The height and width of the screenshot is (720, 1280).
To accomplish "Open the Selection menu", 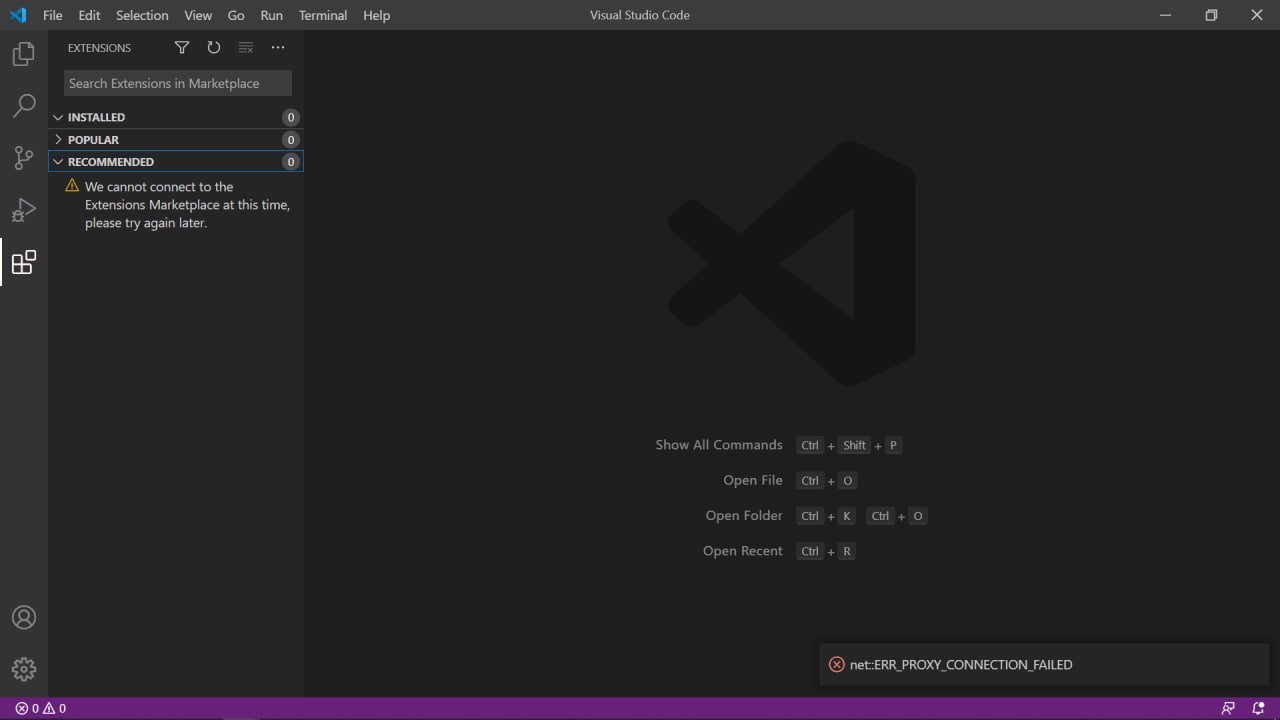I will point(142,15).
